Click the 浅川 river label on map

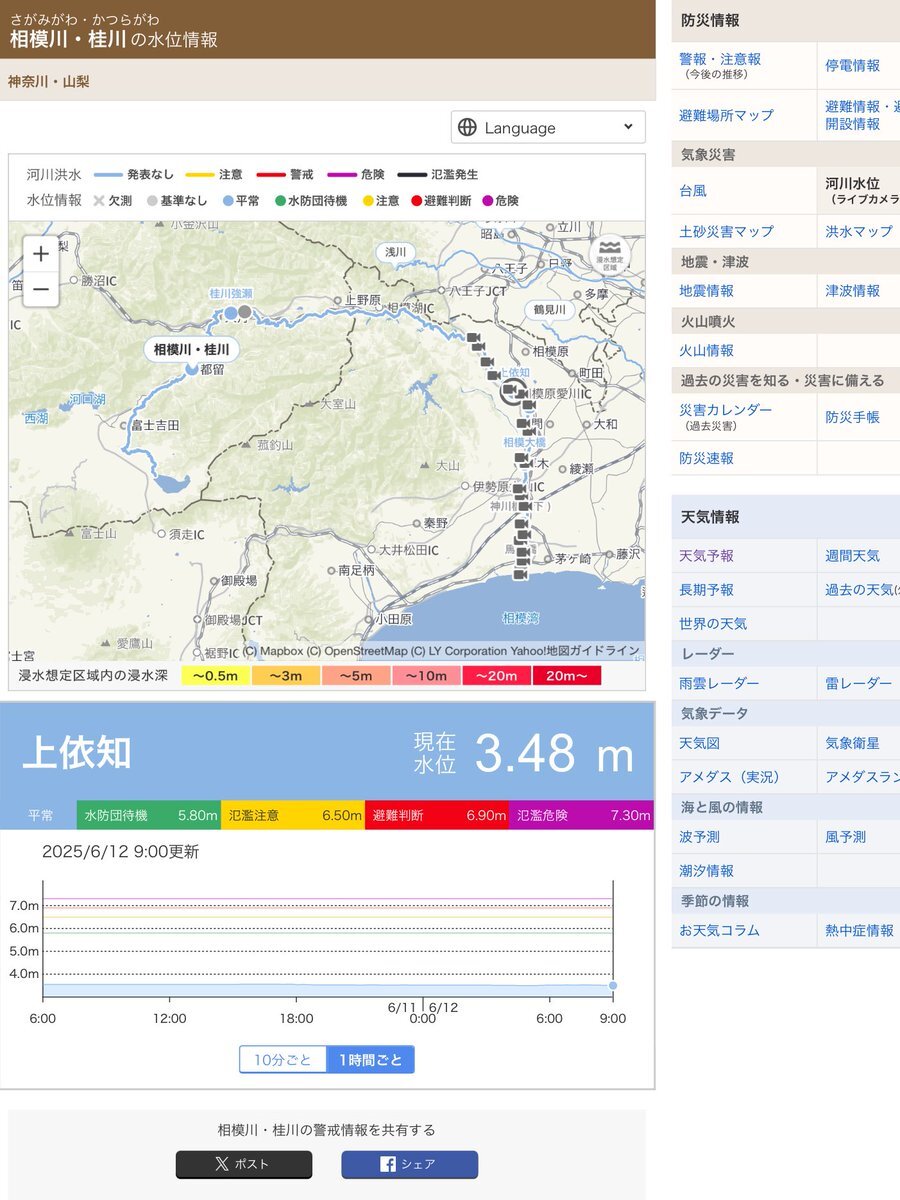pyautogui.click(x=397, y=252)
